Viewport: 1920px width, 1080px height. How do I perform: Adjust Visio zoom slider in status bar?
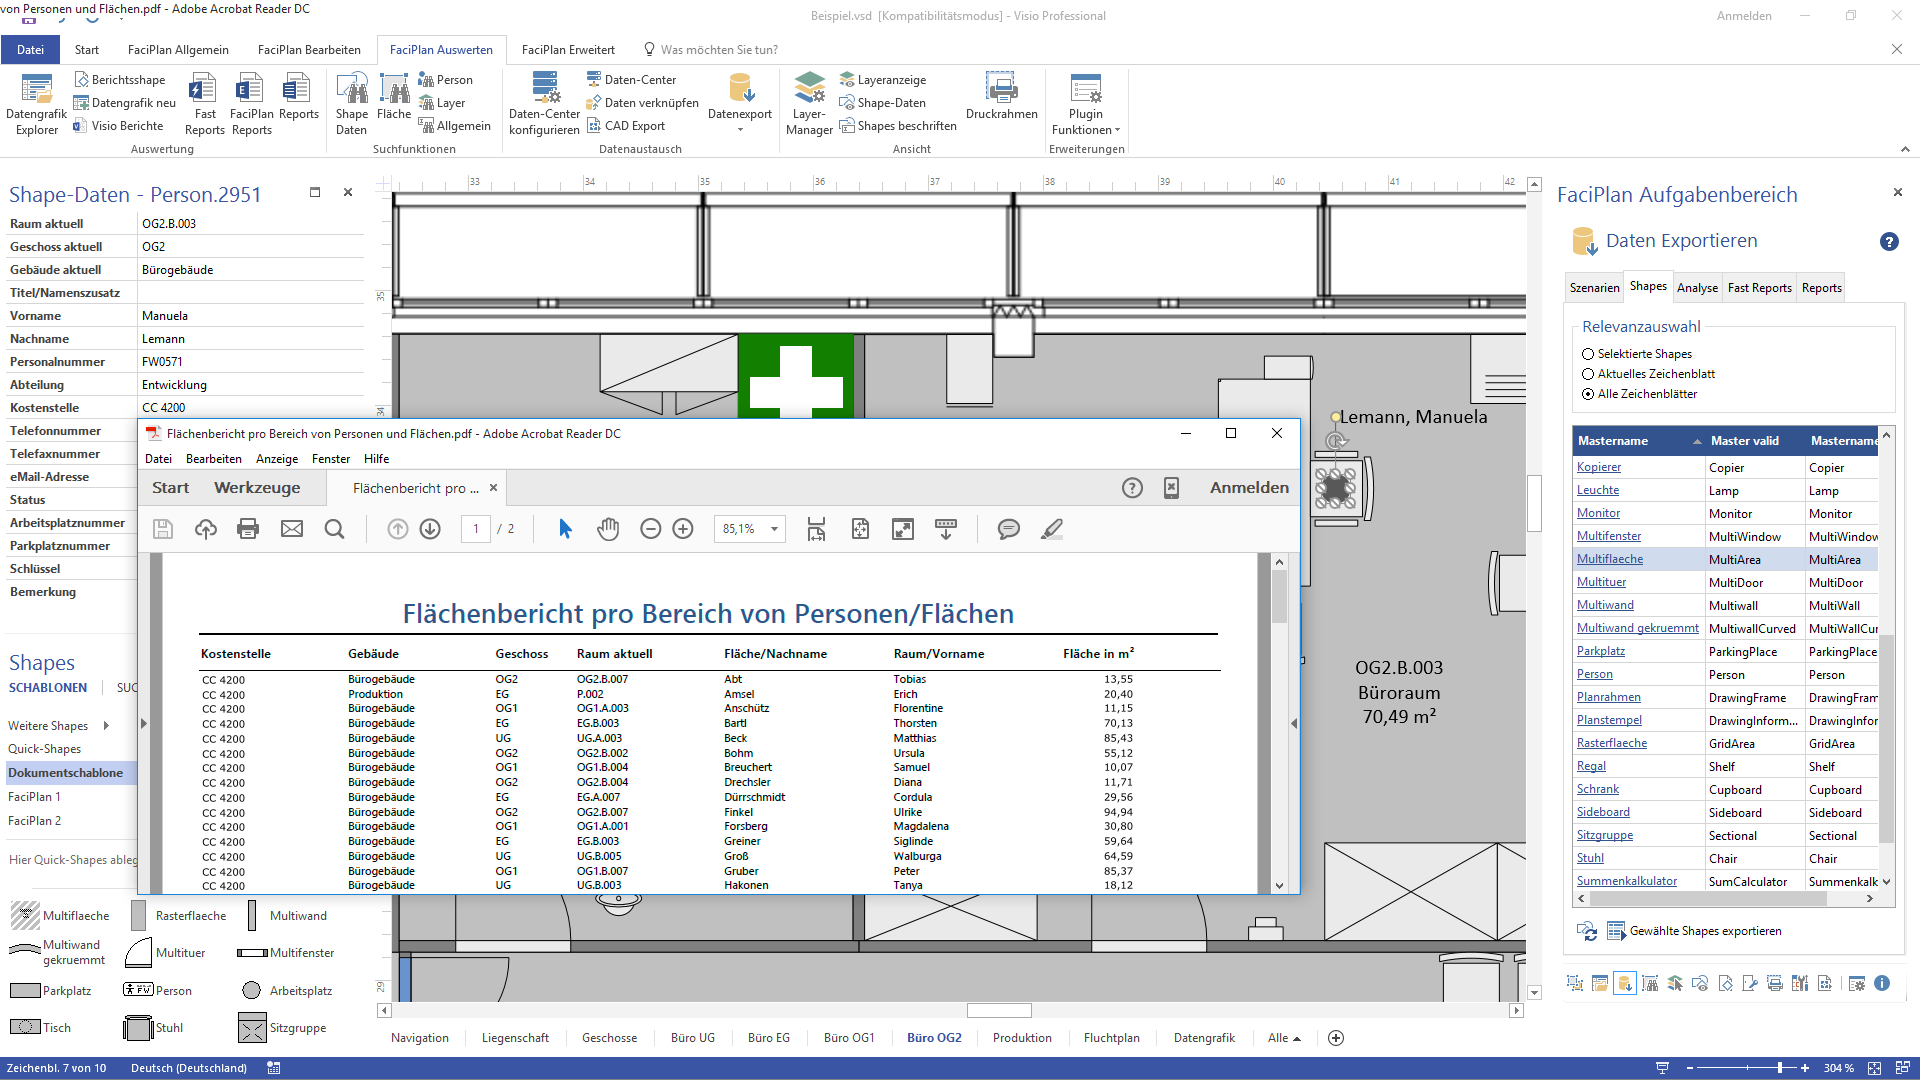click(x=1780, y=1068)
